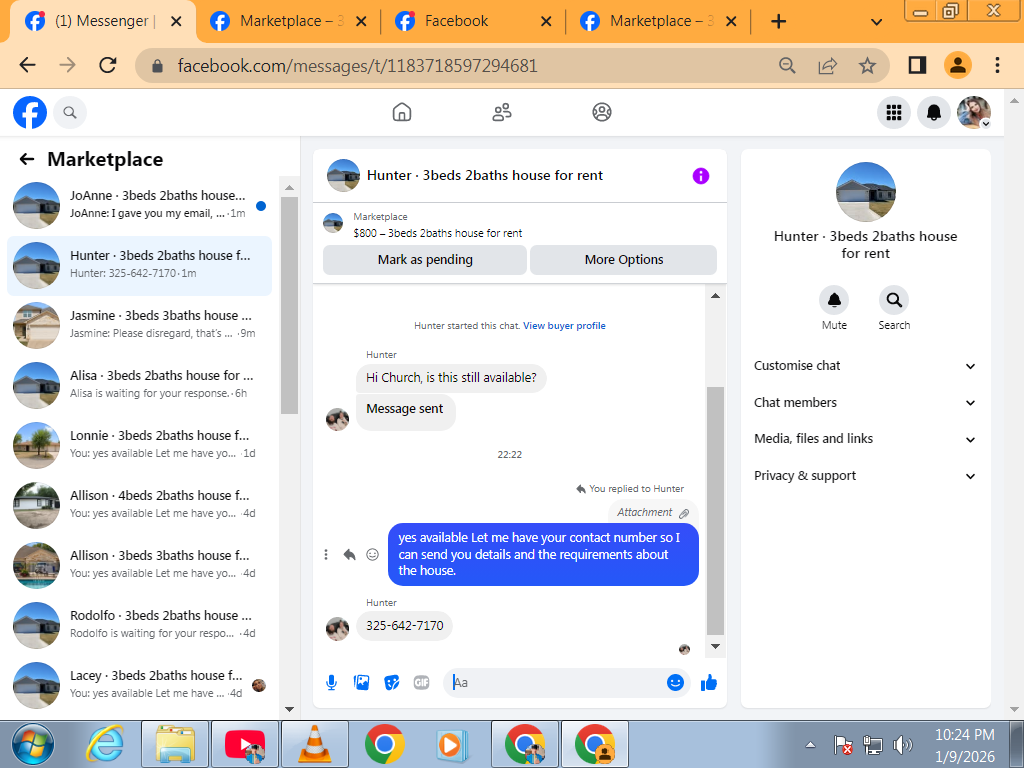Image resolution: width=1024 pixels, height=768 pixels.
Task: Choose a sticker icon
Action: point(391,682)
